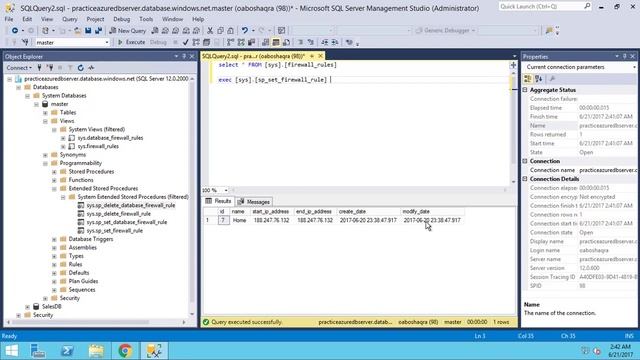Screen dimensions: 640x360
Task: Open the File menu
Action: [9, 19]
